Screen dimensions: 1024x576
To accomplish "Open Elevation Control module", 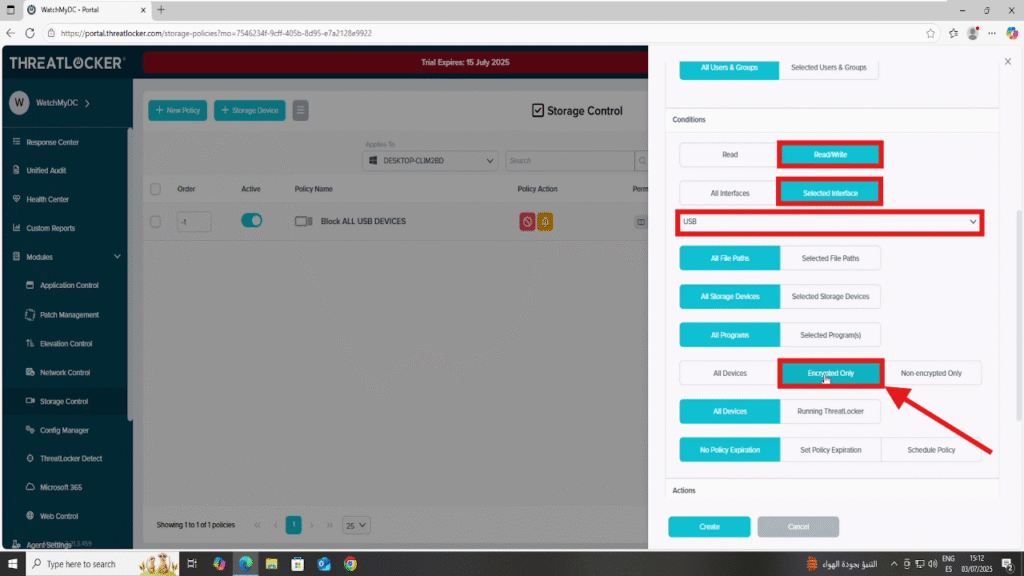I will [x=65, y=344].
